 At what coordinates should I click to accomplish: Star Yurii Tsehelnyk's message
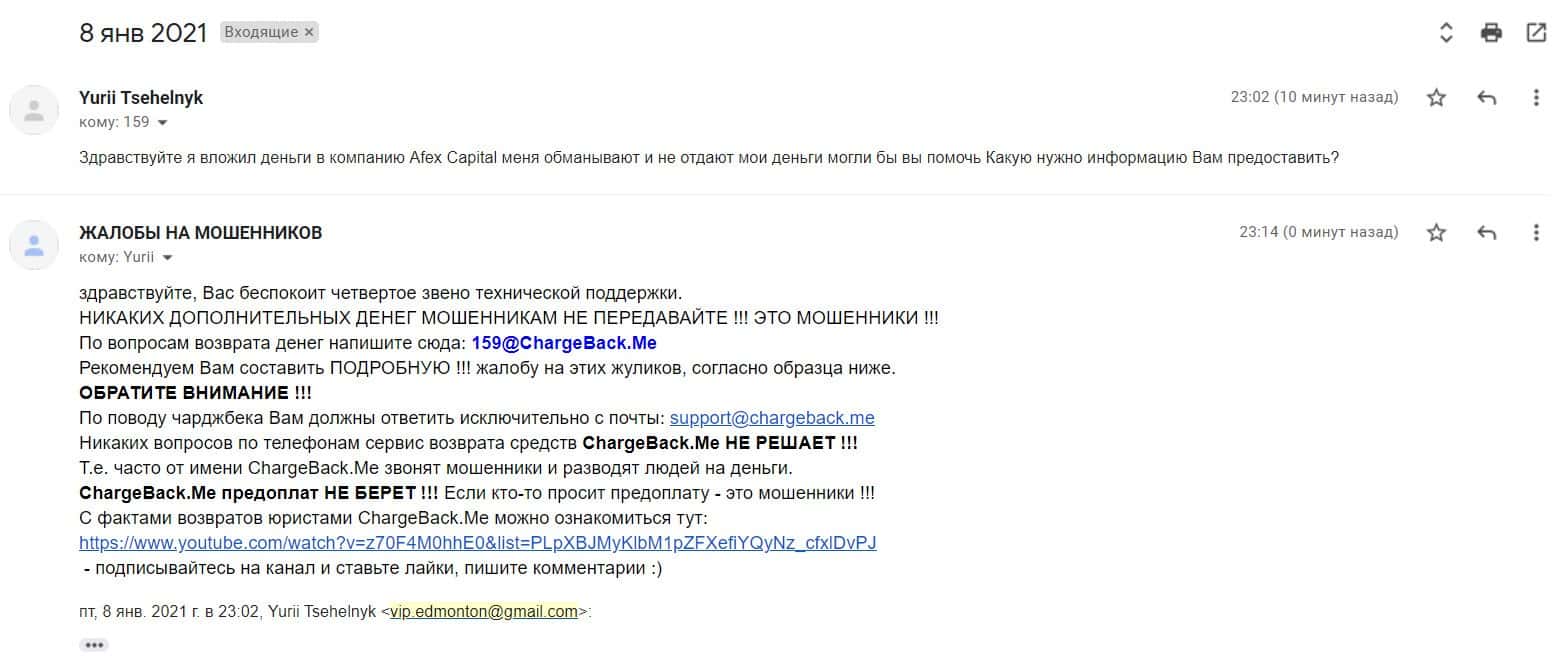click(x=1436, y=97)
